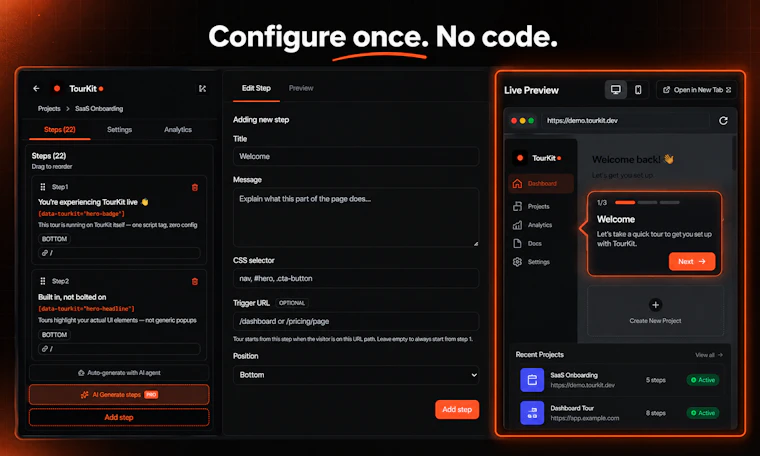Click the Dashboard Tour project icon

click(532, 413)
